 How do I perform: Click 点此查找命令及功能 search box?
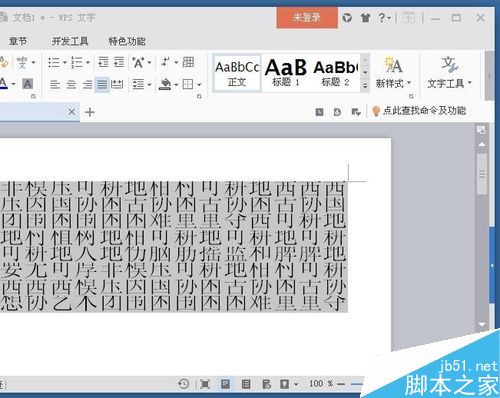click(419, 111)
